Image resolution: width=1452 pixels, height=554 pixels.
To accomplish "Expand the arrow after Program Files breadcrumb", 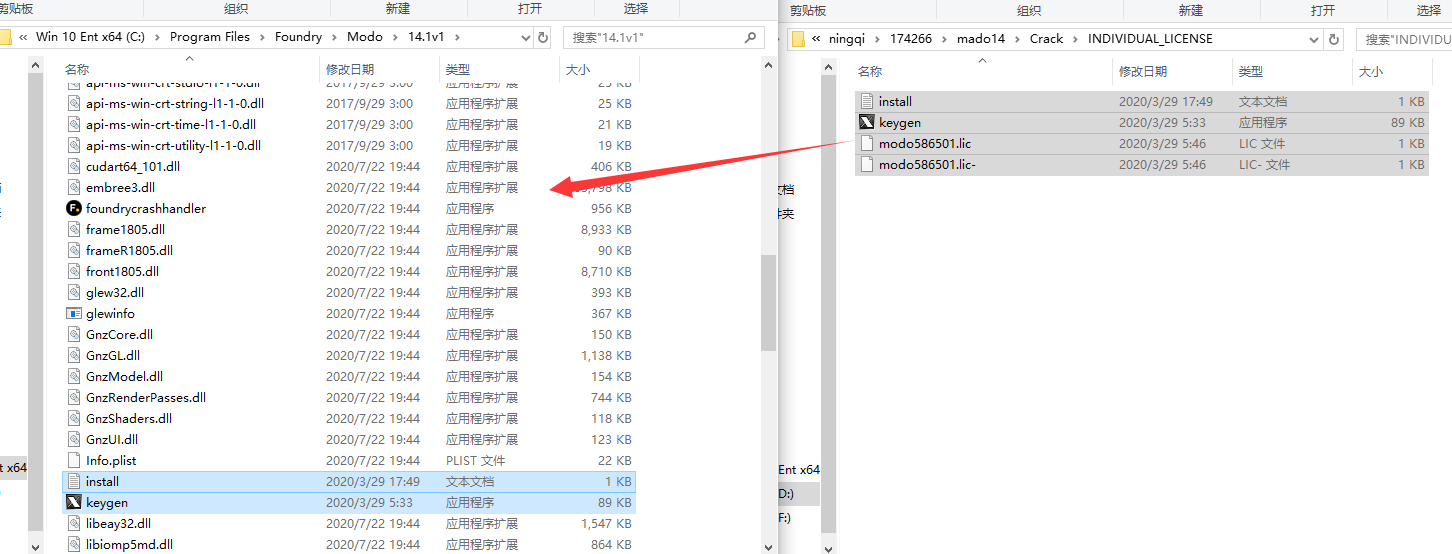I will tap(262, 37).
